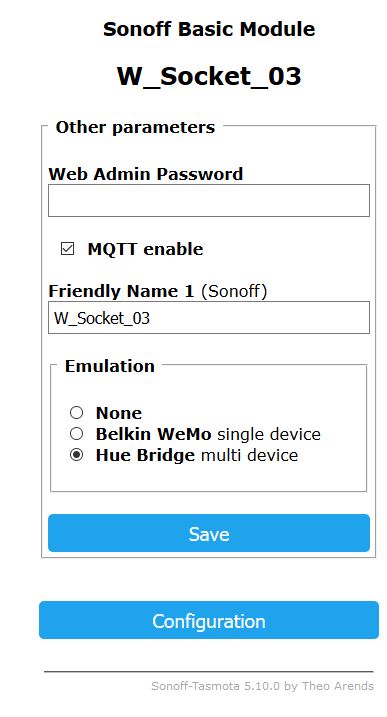Click the 'Sonoff Basic Module' title
Viewport: 387px width, 717px height.
point(209,29)
